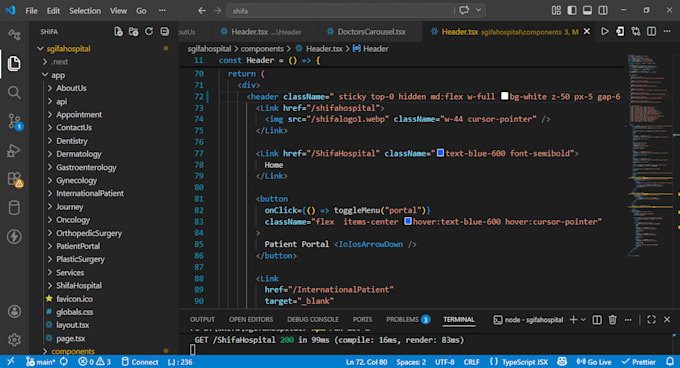Screen dimensions: 680x368
Task: Kill terminal with the trash icon
Action: [612, 320]
